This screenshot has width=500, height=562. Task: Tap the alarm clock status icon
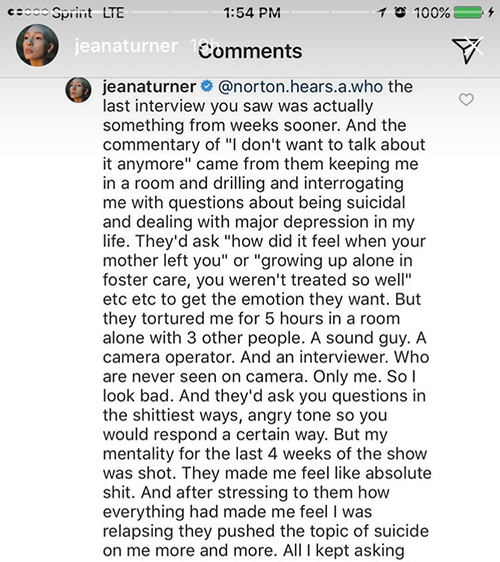[400, 13]
